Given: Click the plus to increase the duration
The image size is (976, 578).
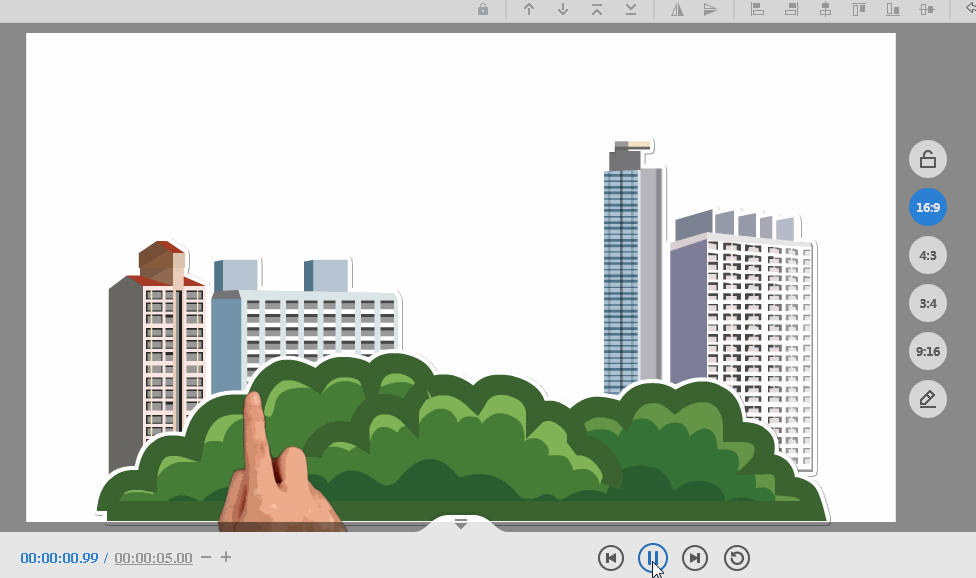Looking at the screenshot, I should [226, 558].
